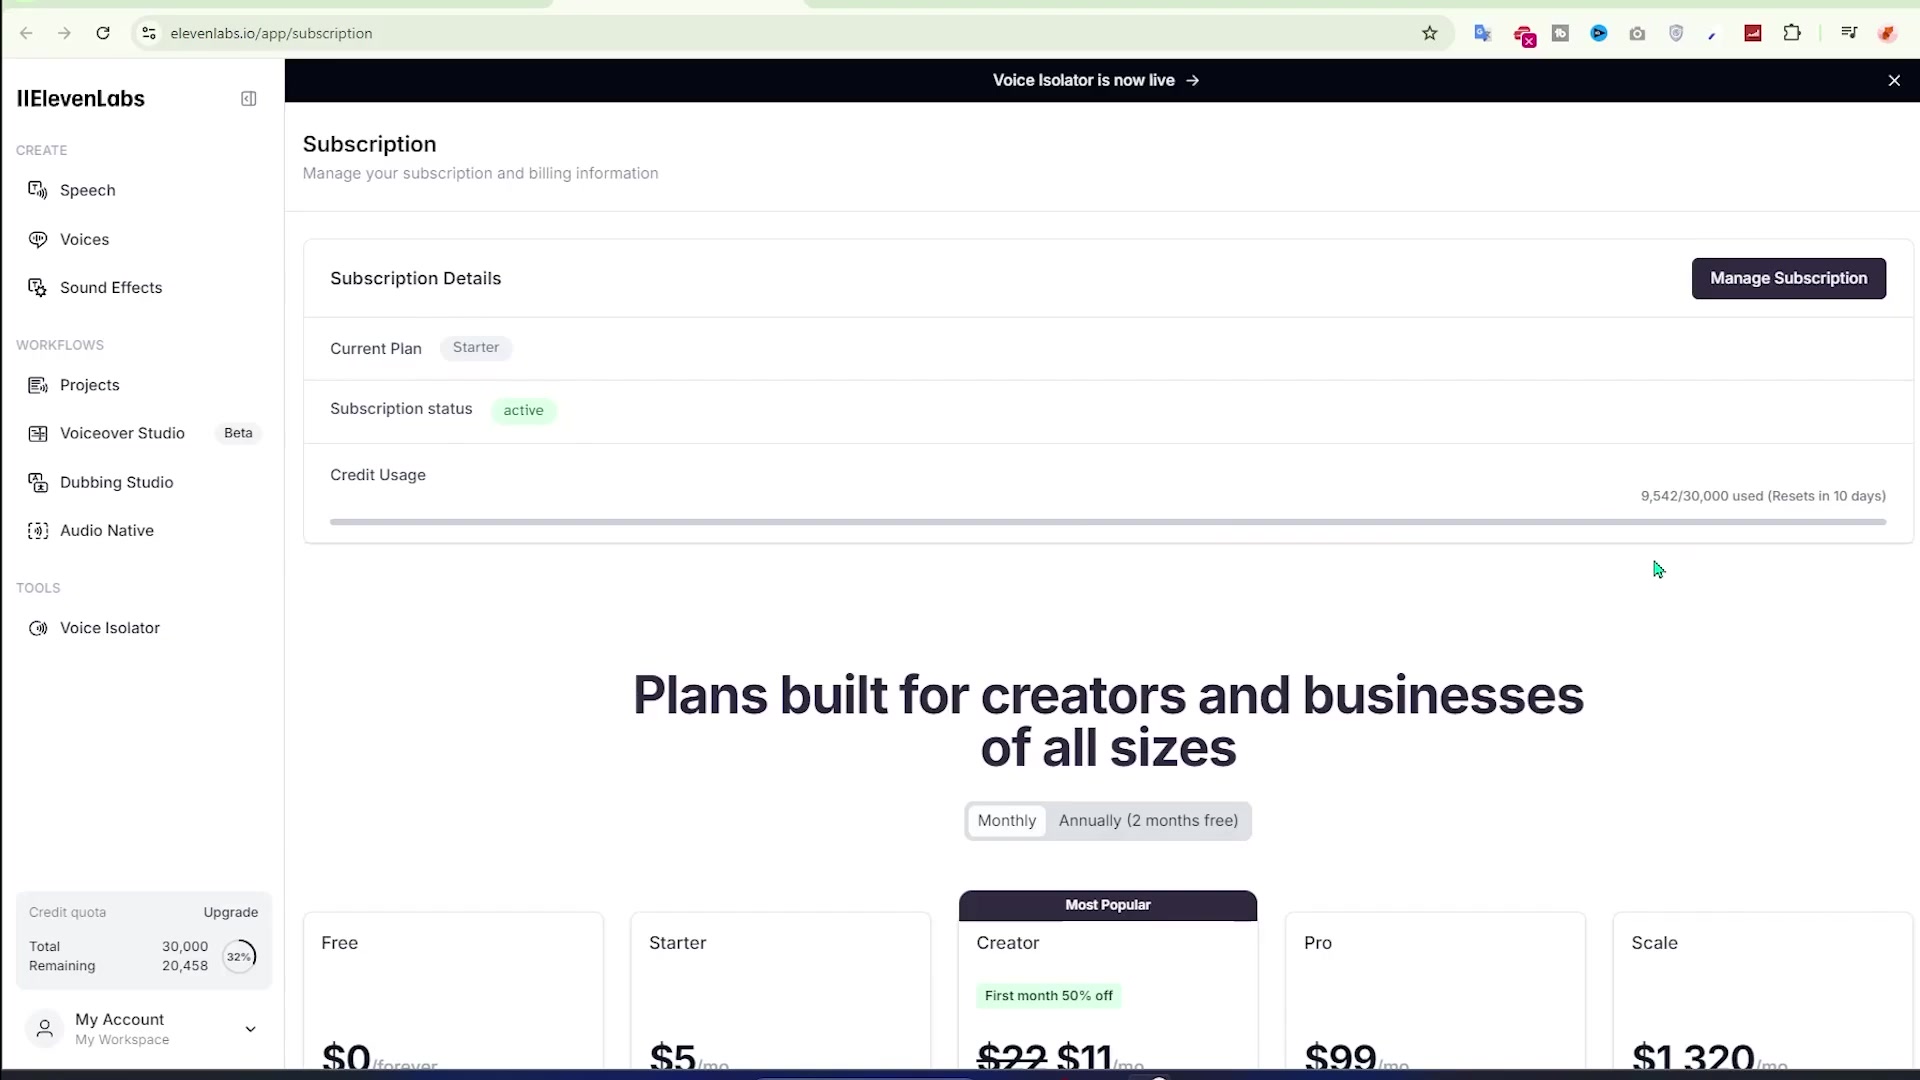View site information icon in address bar
1920x1080 pixels.
pyautogui.click(x=149, y=33)
